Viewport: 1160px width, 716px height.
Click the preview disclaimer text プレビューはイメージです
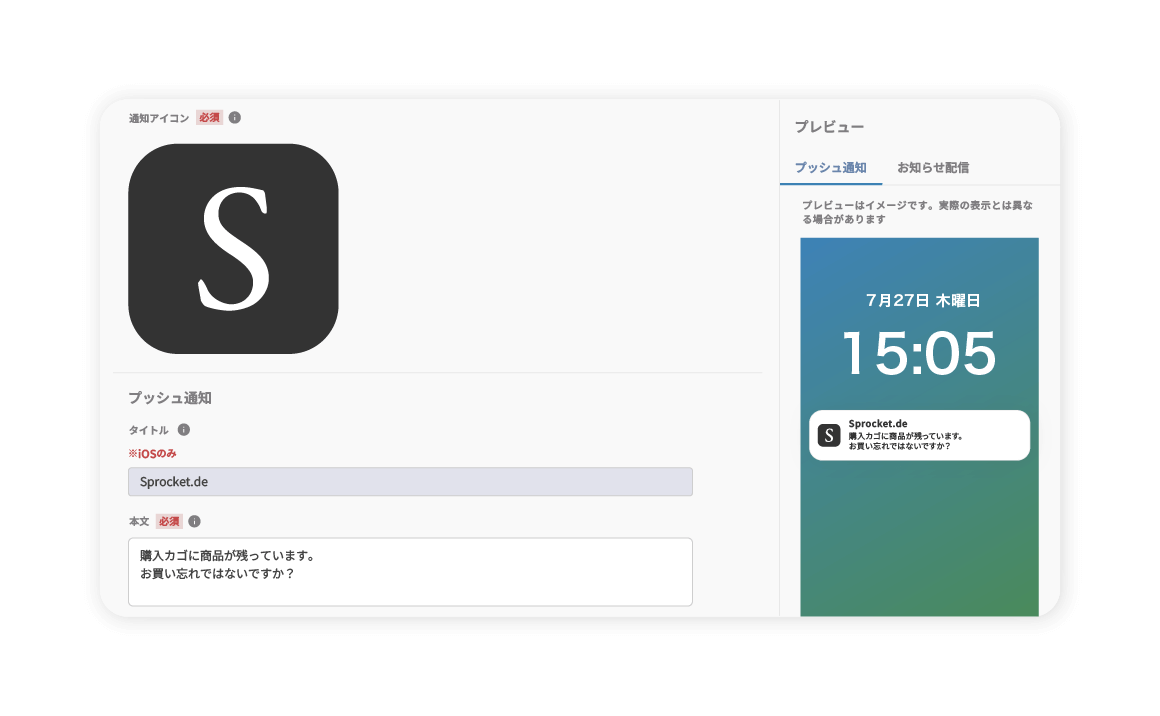pyautogui.click(x=917, y=212)
